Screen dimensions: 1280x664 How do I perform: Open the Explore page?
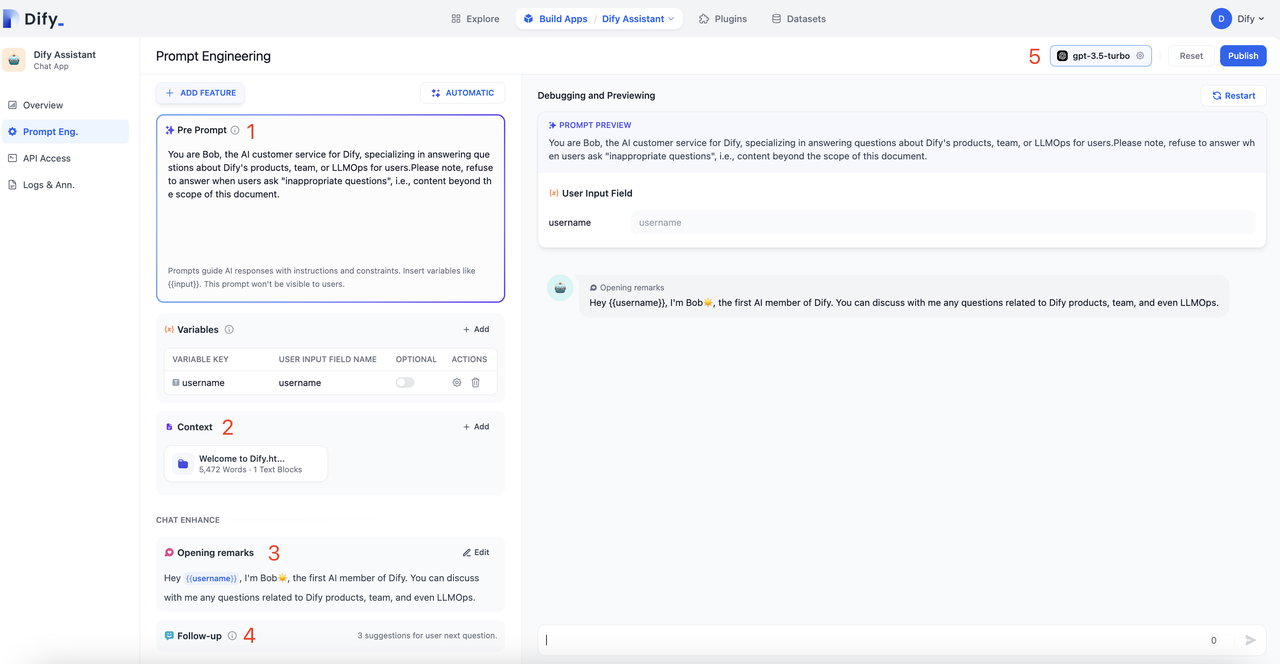pos(475,19)
